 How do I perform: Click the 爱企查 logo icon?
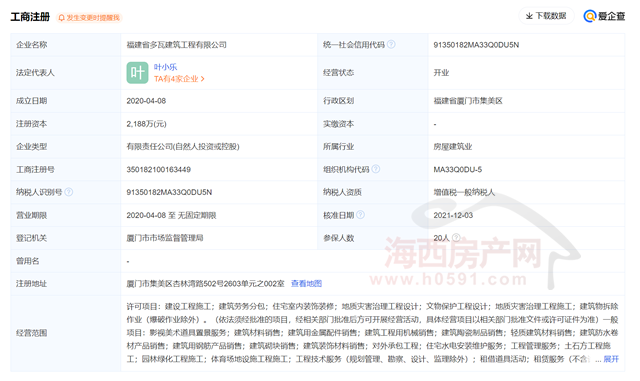(590, 16)
